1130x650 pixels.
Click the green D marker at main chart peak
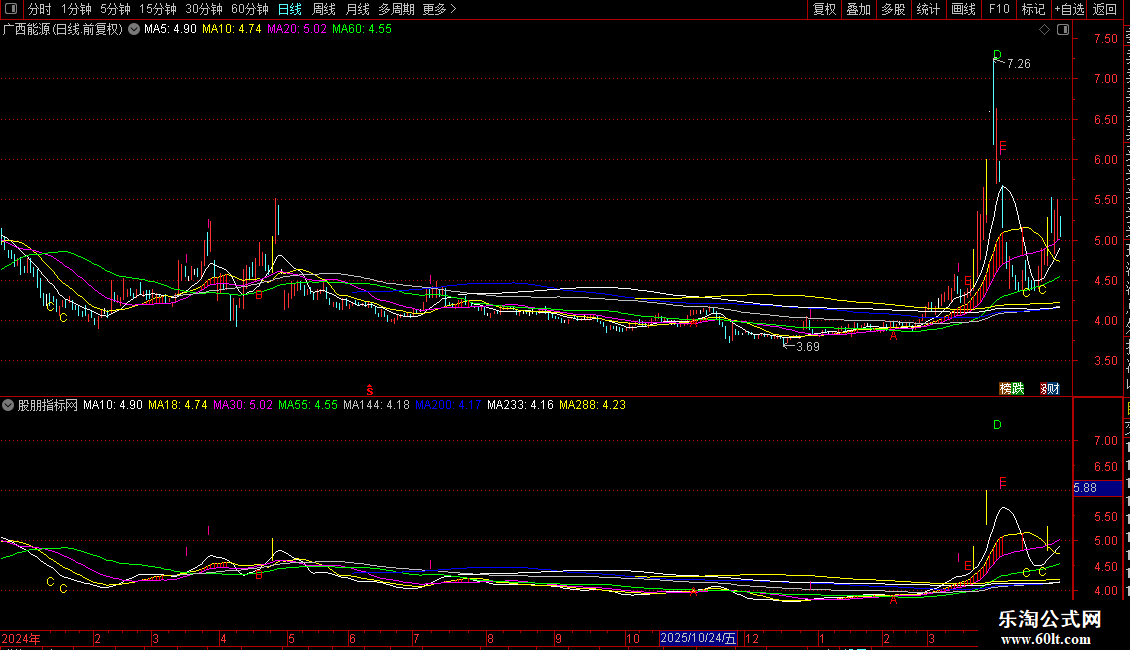tap(997, 55)
